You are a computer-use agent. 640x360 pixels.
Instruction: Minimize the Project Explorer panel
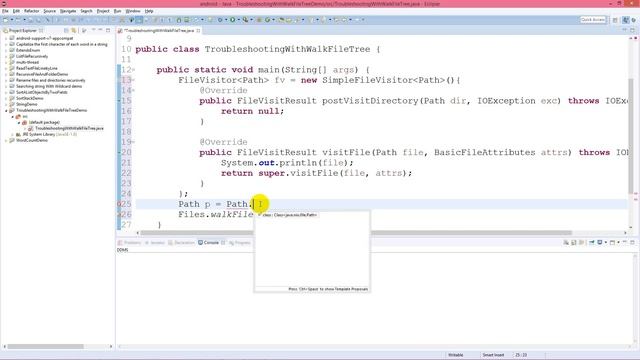[100, 30]
